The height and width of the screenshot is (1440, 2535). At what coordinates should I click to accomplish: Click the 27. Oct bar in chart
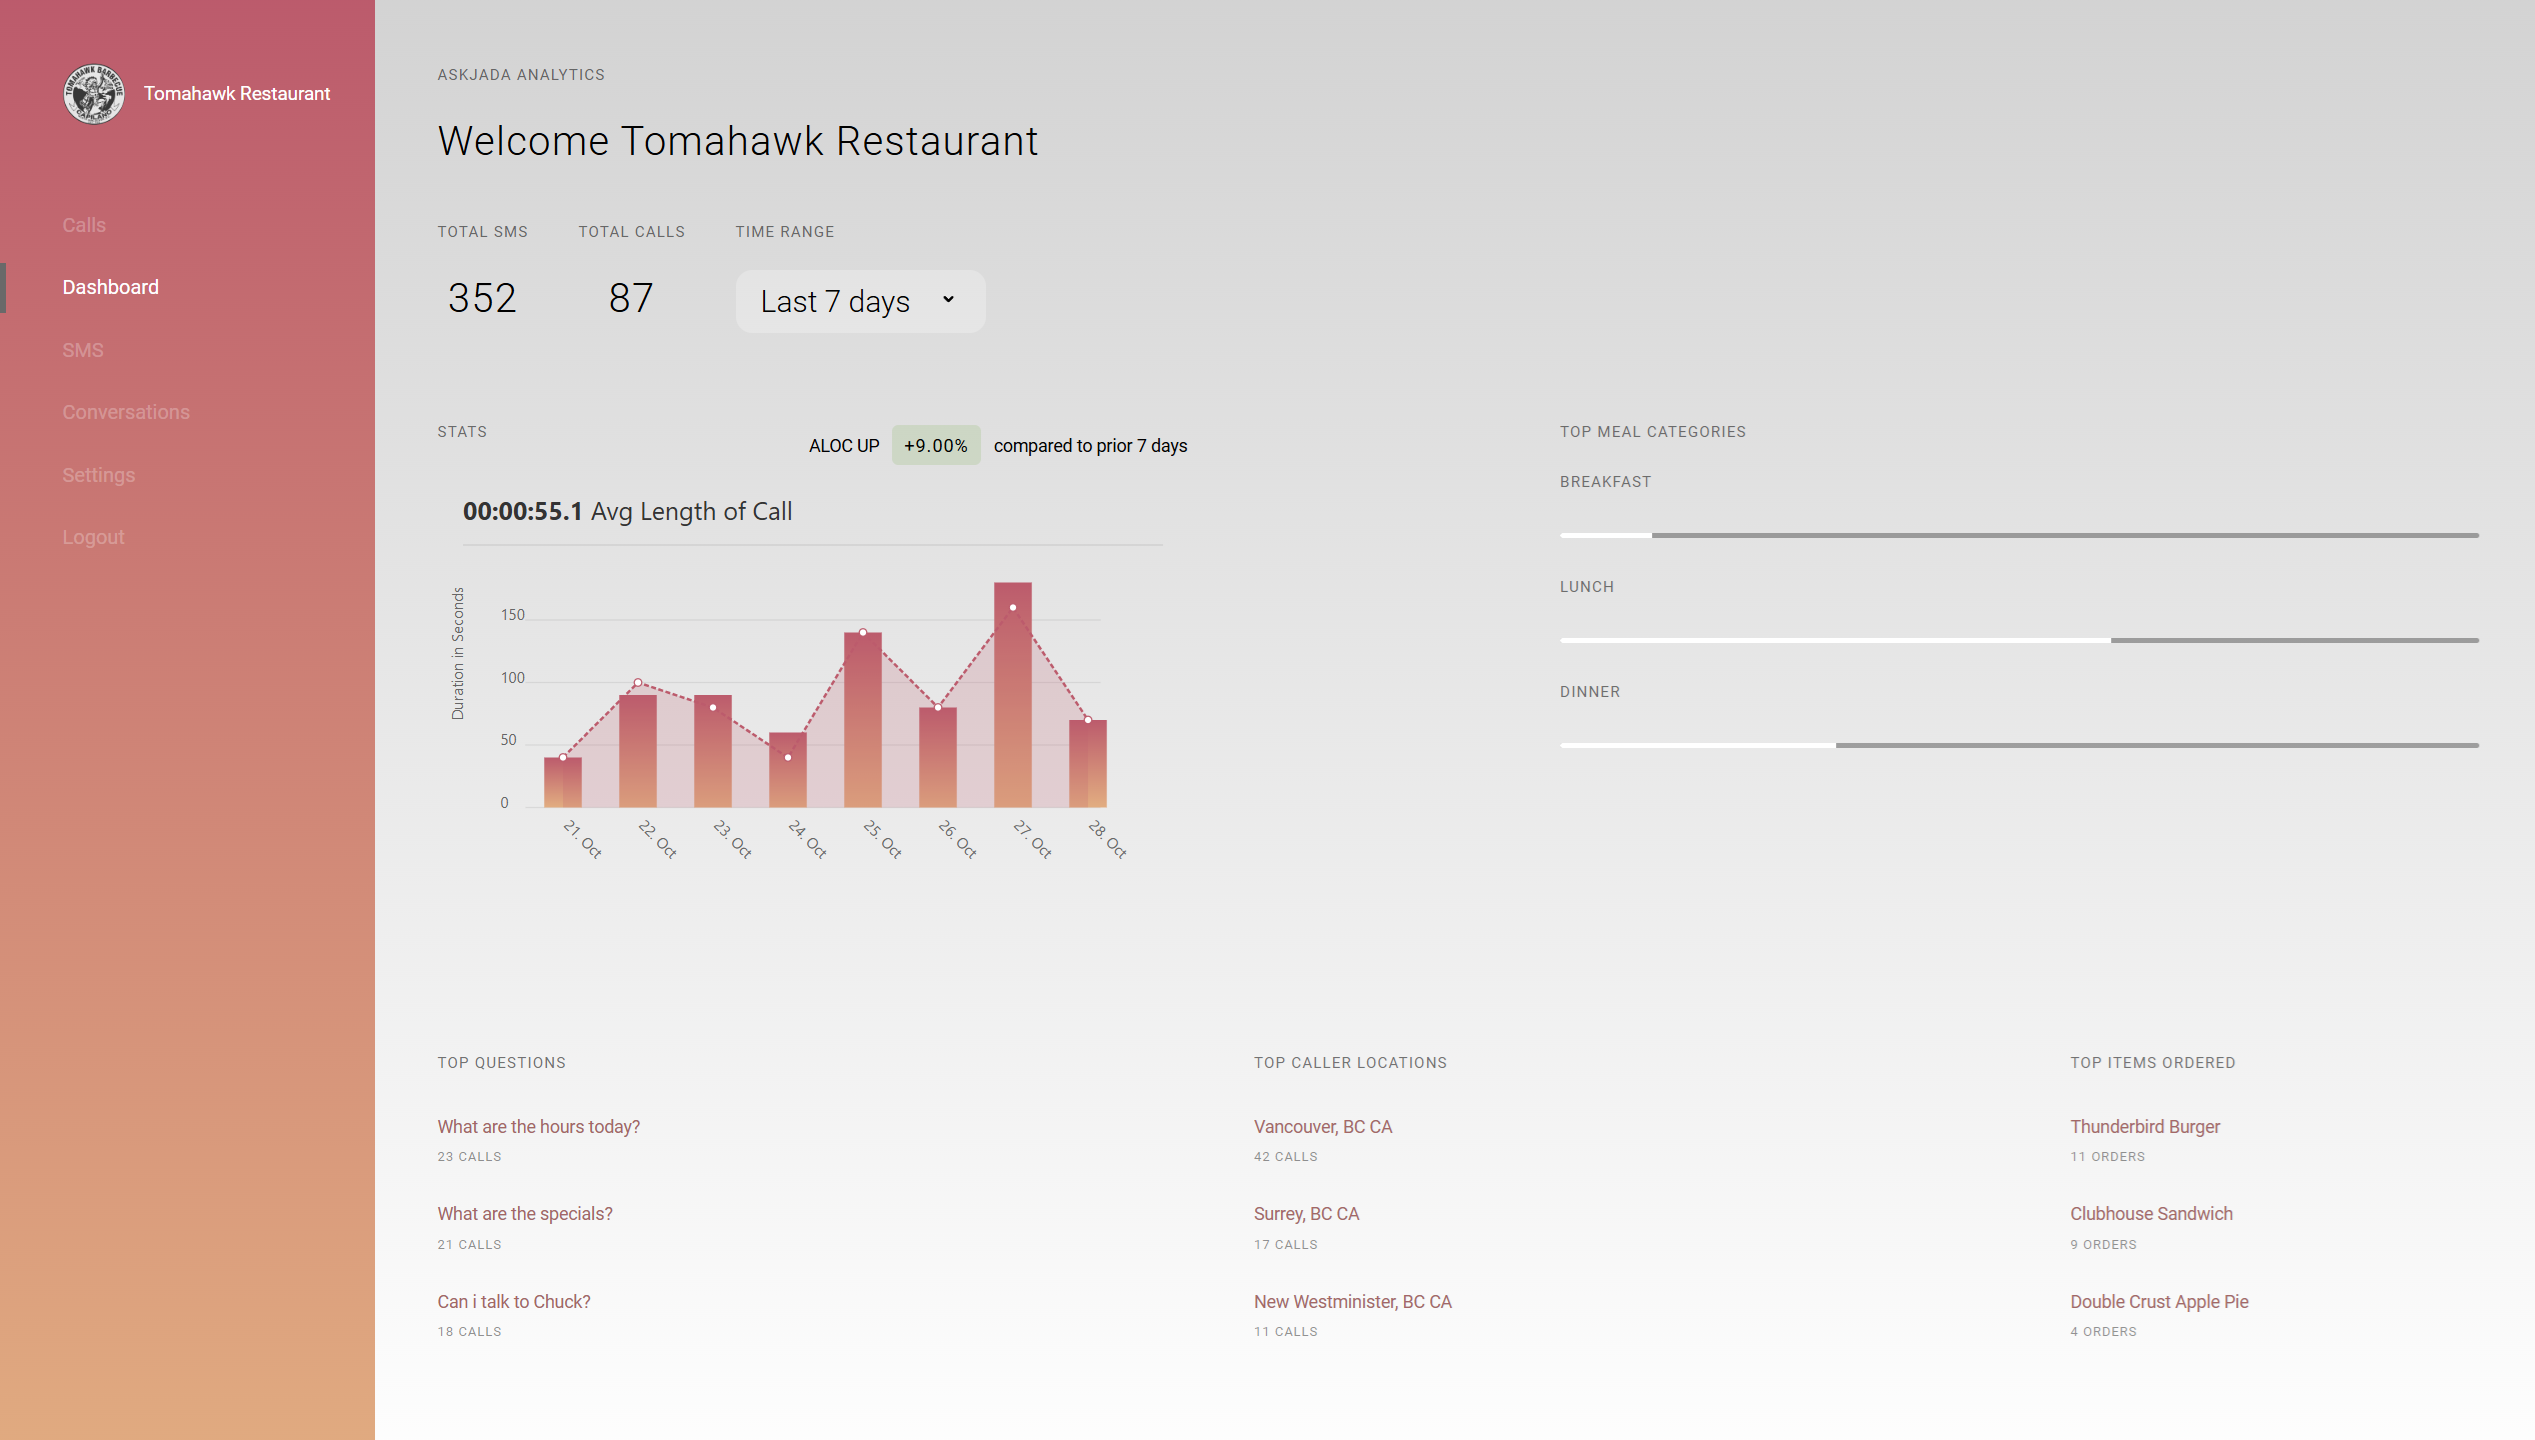pos(1013,695)
